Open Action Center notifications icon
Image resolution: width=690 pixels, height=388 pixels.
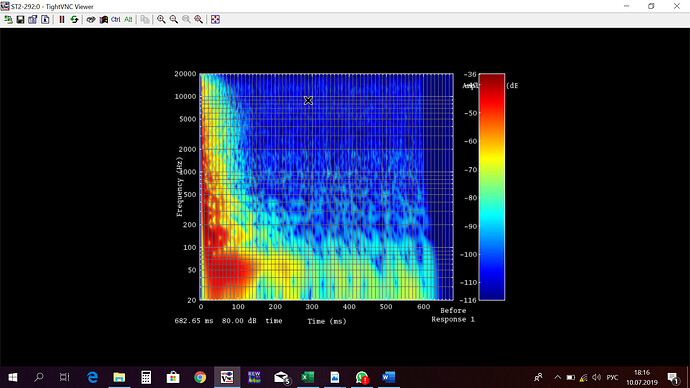(673, 377)
